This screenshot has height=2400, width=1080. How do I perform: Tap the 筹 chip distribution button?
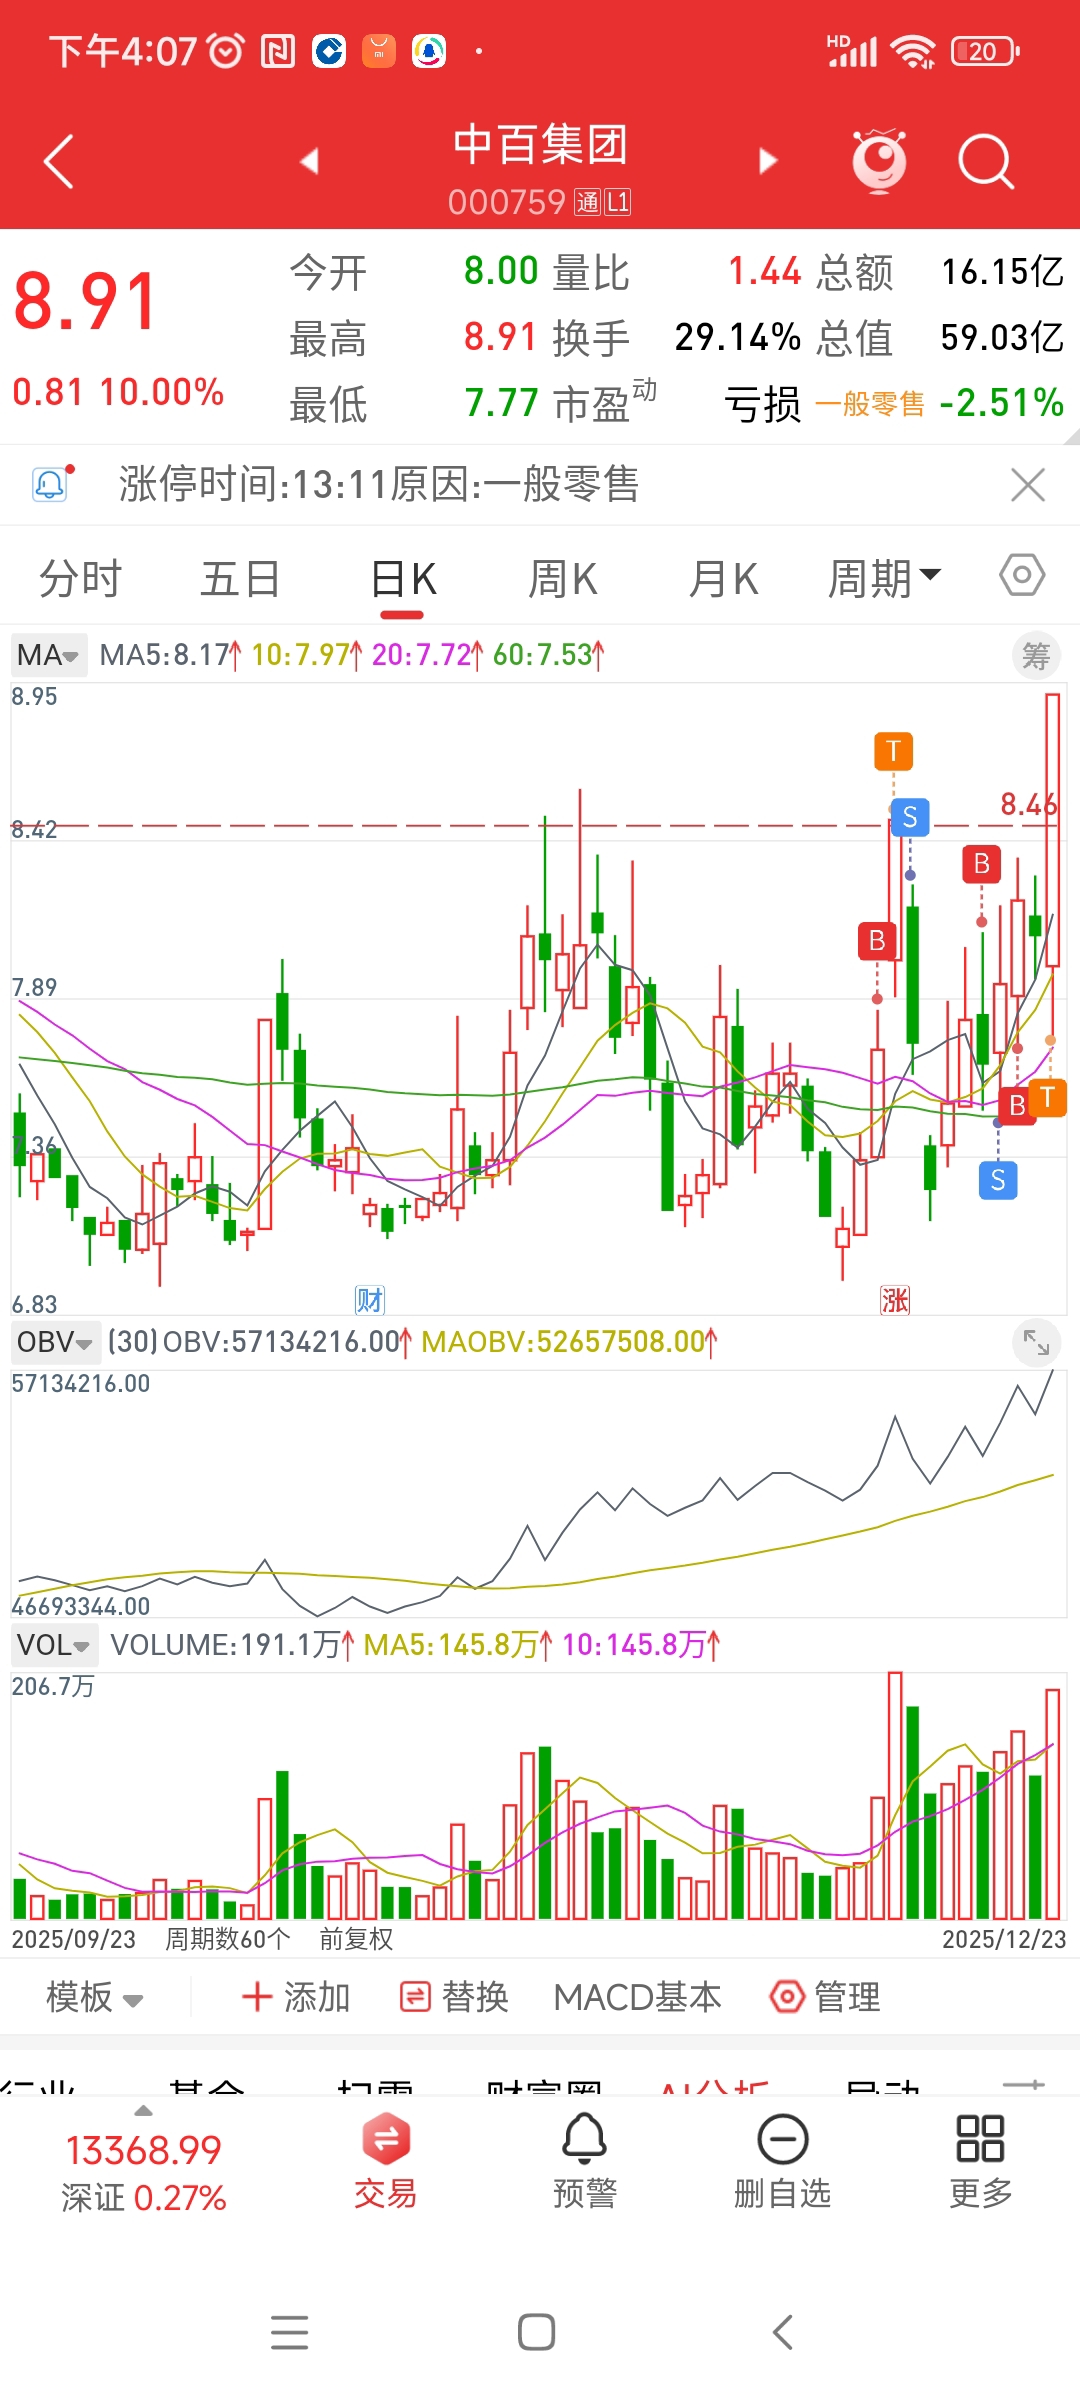click(x=1036, y=656)
